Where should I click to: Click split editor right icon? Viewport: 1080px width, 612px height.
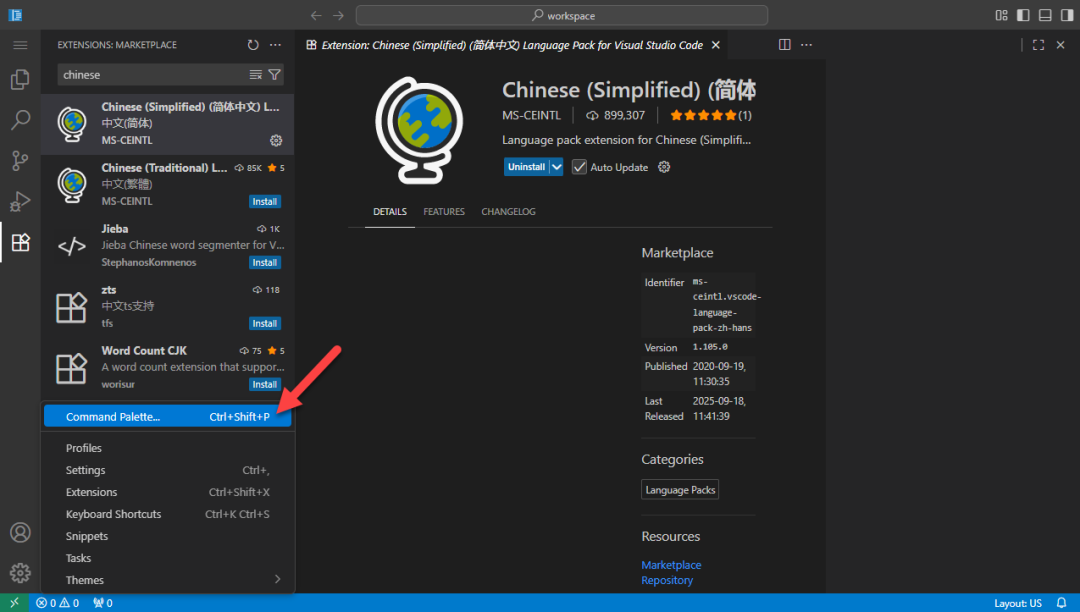tap(785, 45)
